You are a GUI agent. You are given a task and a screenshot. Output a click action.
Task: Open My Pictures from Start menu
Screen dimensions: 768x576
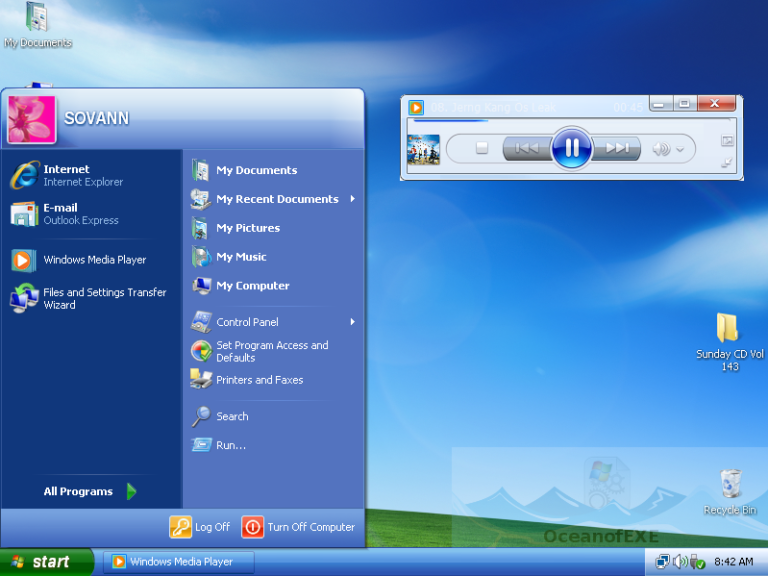[x=248, y=228]
